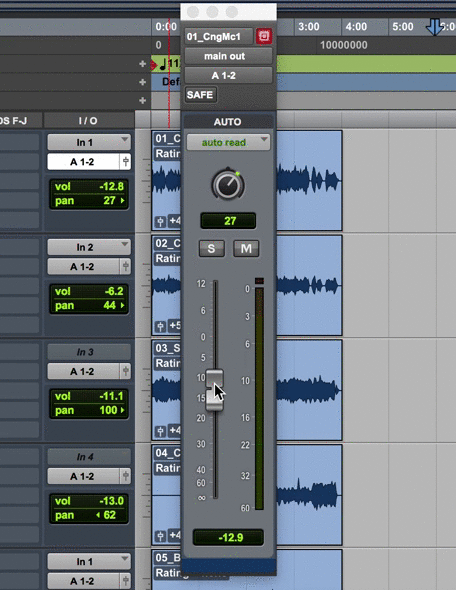Image resolution: width=456 pixels, height=590 pixels.
Task: Open A 1-2 output selector on In 4 track
Action: [x=83, y=476]
